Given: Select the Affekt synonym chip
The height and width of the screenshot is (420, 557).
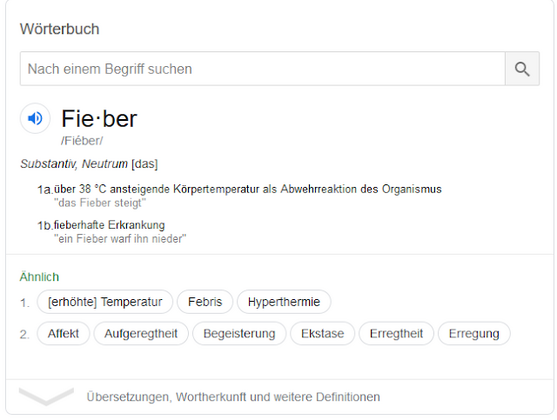Looking at the screenshot, I should tap(63, 334).
